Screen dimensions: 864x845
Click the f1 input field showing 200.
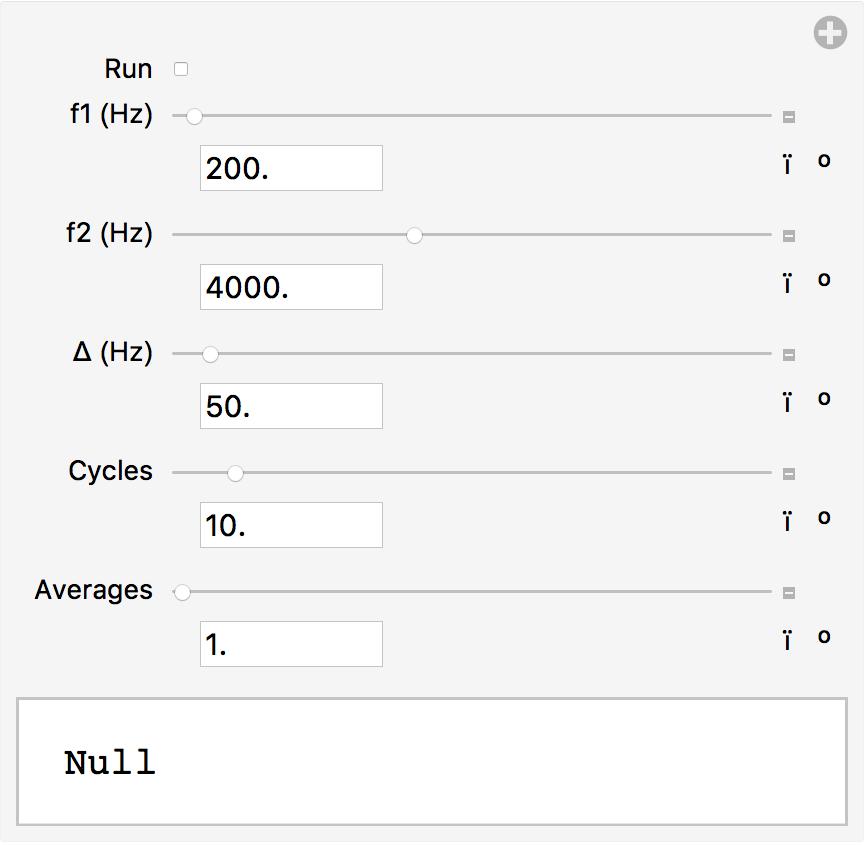click(291, 168)
